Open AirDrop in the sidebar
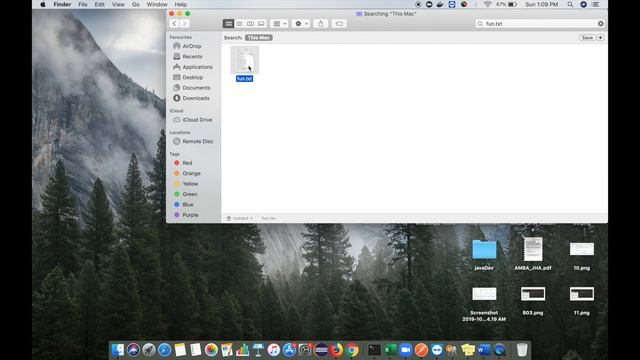 click(x=192, y=46)
